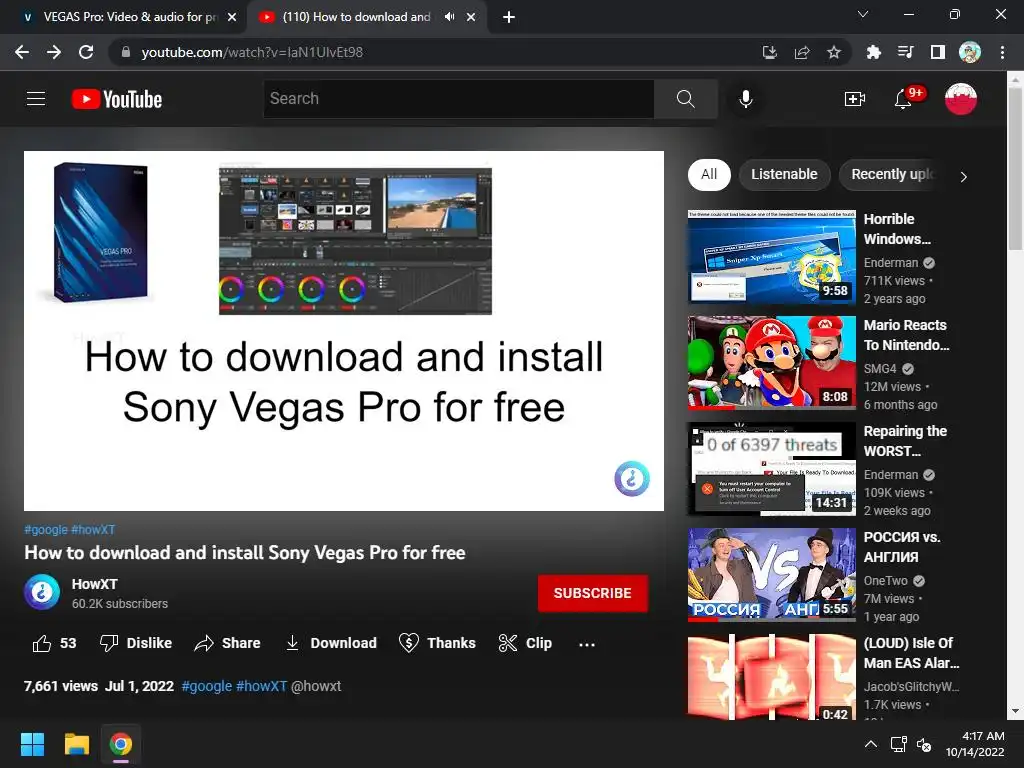Share the video
This screenshot has height=768, width=1024.
227,643
